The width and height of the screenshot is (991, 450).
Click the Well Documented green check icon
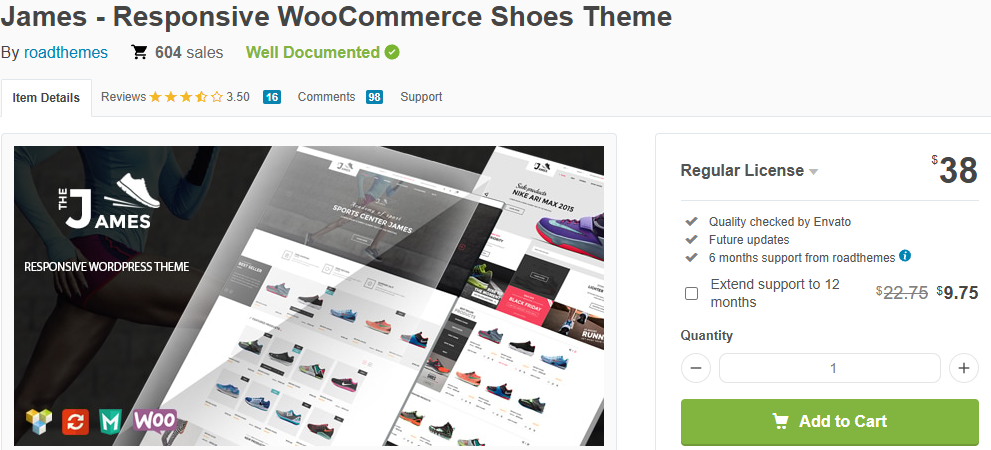click(392, 52)
